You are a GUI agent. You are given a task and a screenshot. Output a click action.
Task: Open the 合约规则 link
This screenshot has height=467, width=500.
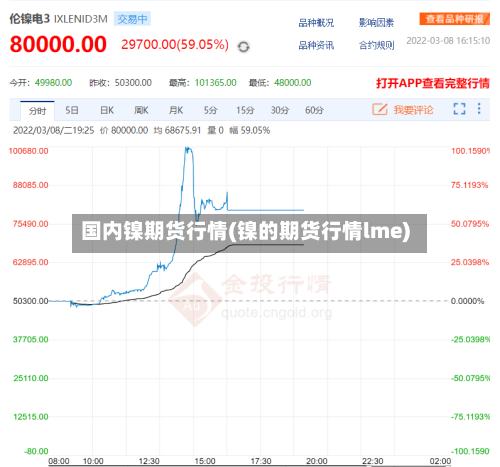(x=376, y=45)
